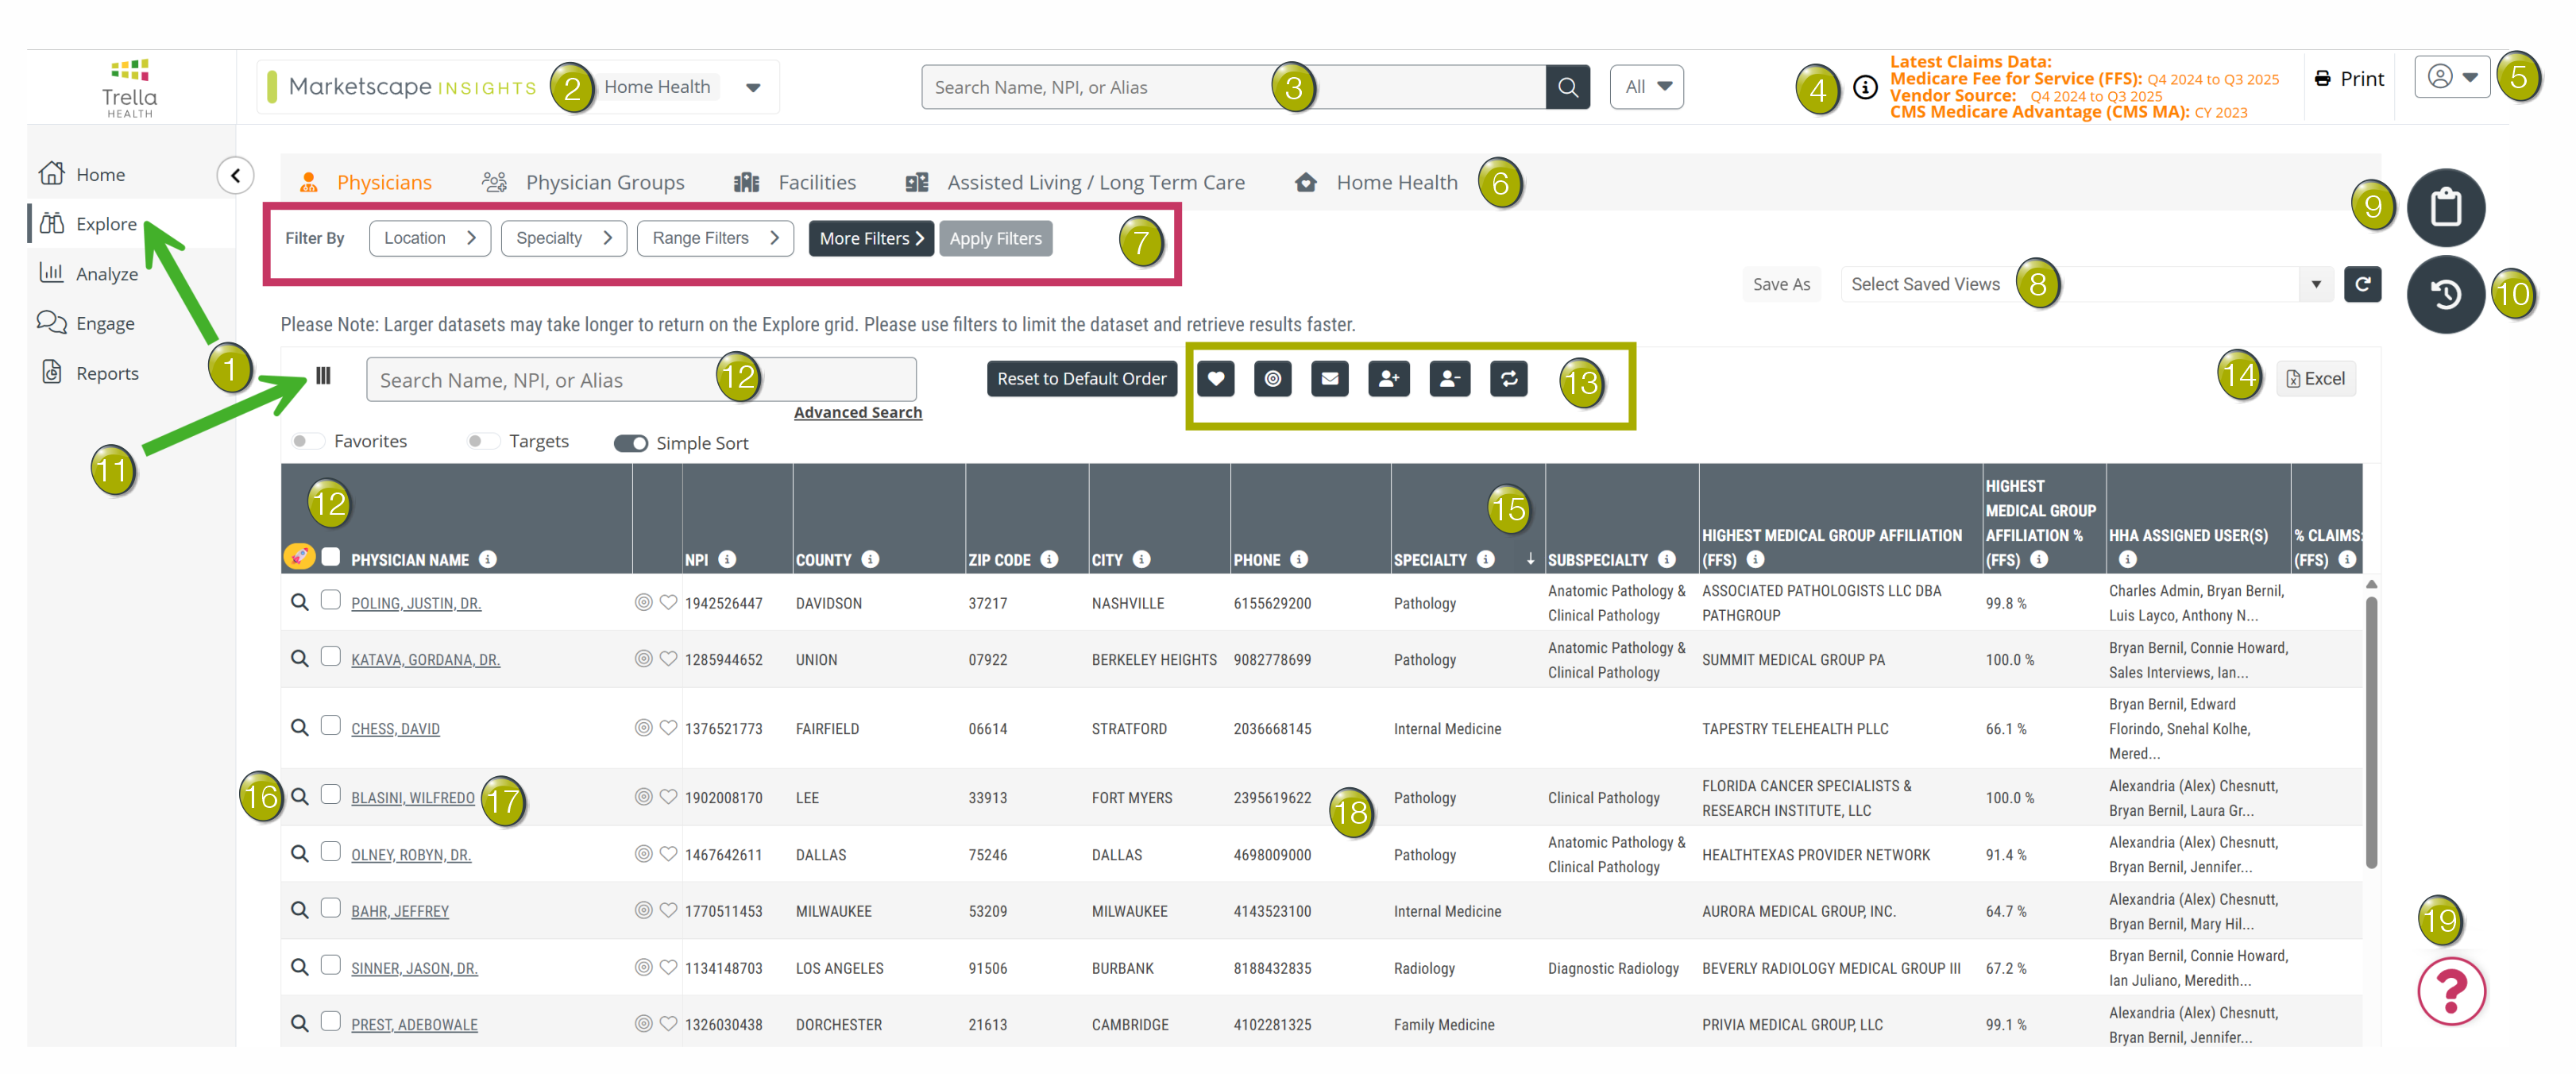
Task: Click magnifier icon for BLASINI, WILFREDO row
Action: [299, 797]
